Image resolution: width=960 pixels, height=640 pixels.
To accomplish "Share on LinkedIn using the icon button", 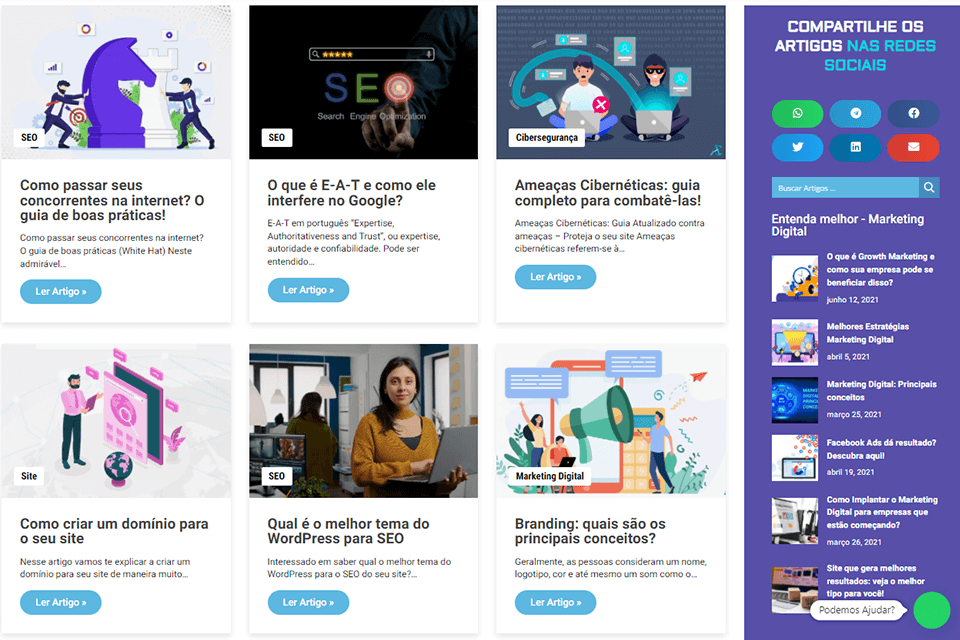I will [855, 147].
